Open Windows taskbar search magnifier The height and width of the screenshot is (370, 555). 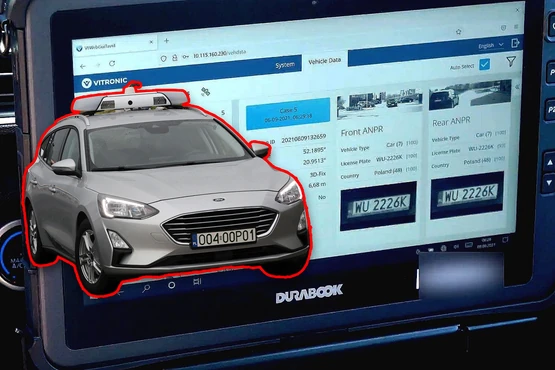[146, 288]
